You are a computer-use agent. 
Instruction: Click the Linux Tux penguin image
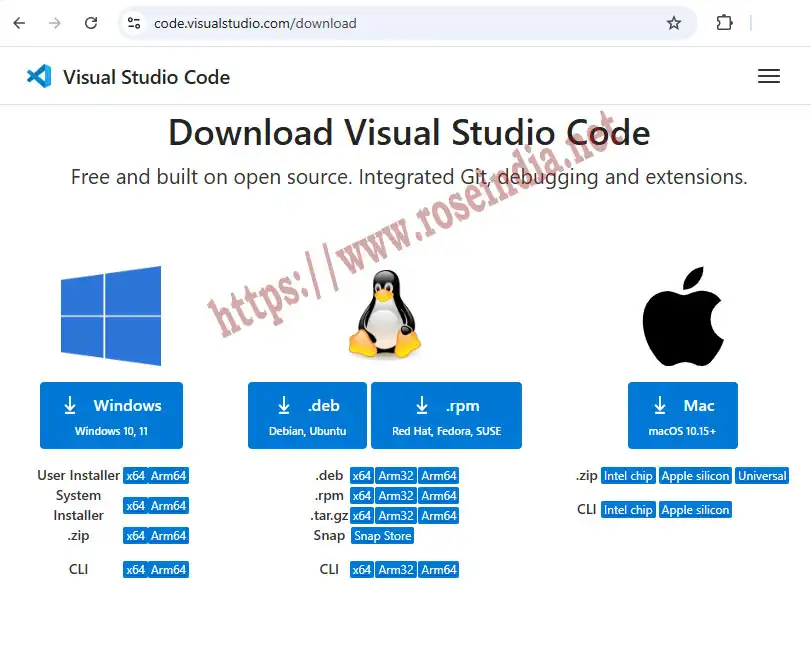(385, 313)
